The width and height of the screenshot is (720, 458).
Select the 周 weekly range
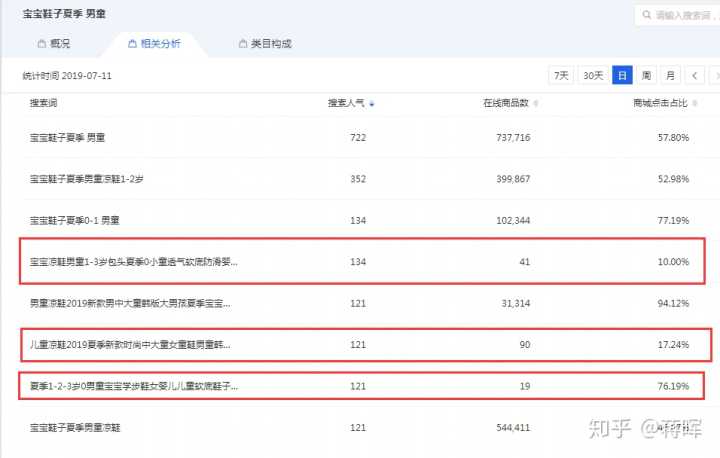pyautogui.click(x=646, y=75)
